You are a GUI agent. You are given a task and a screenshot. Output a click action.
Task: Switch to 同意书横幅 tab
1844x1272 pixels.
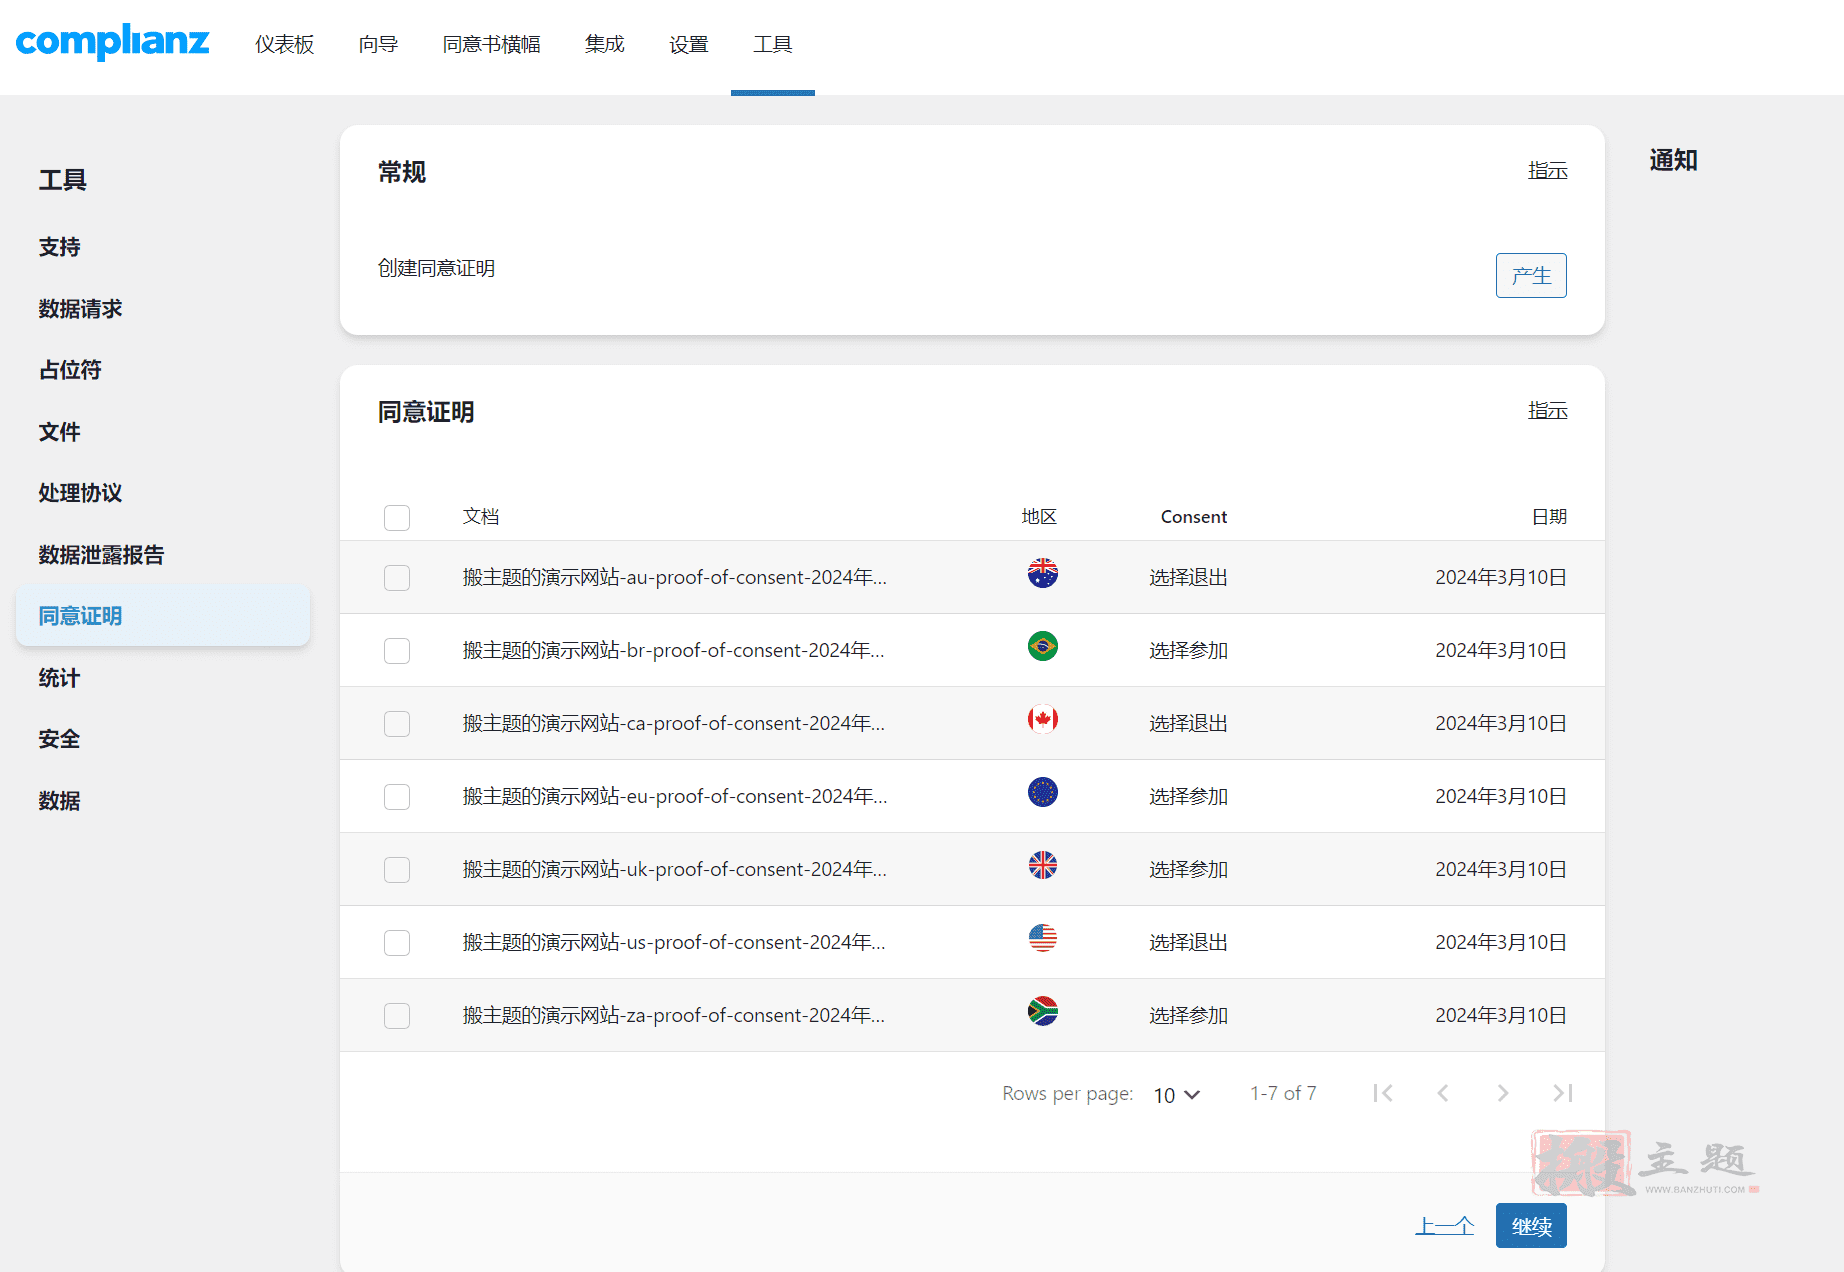pyautogui.click(x=491, y=44)
